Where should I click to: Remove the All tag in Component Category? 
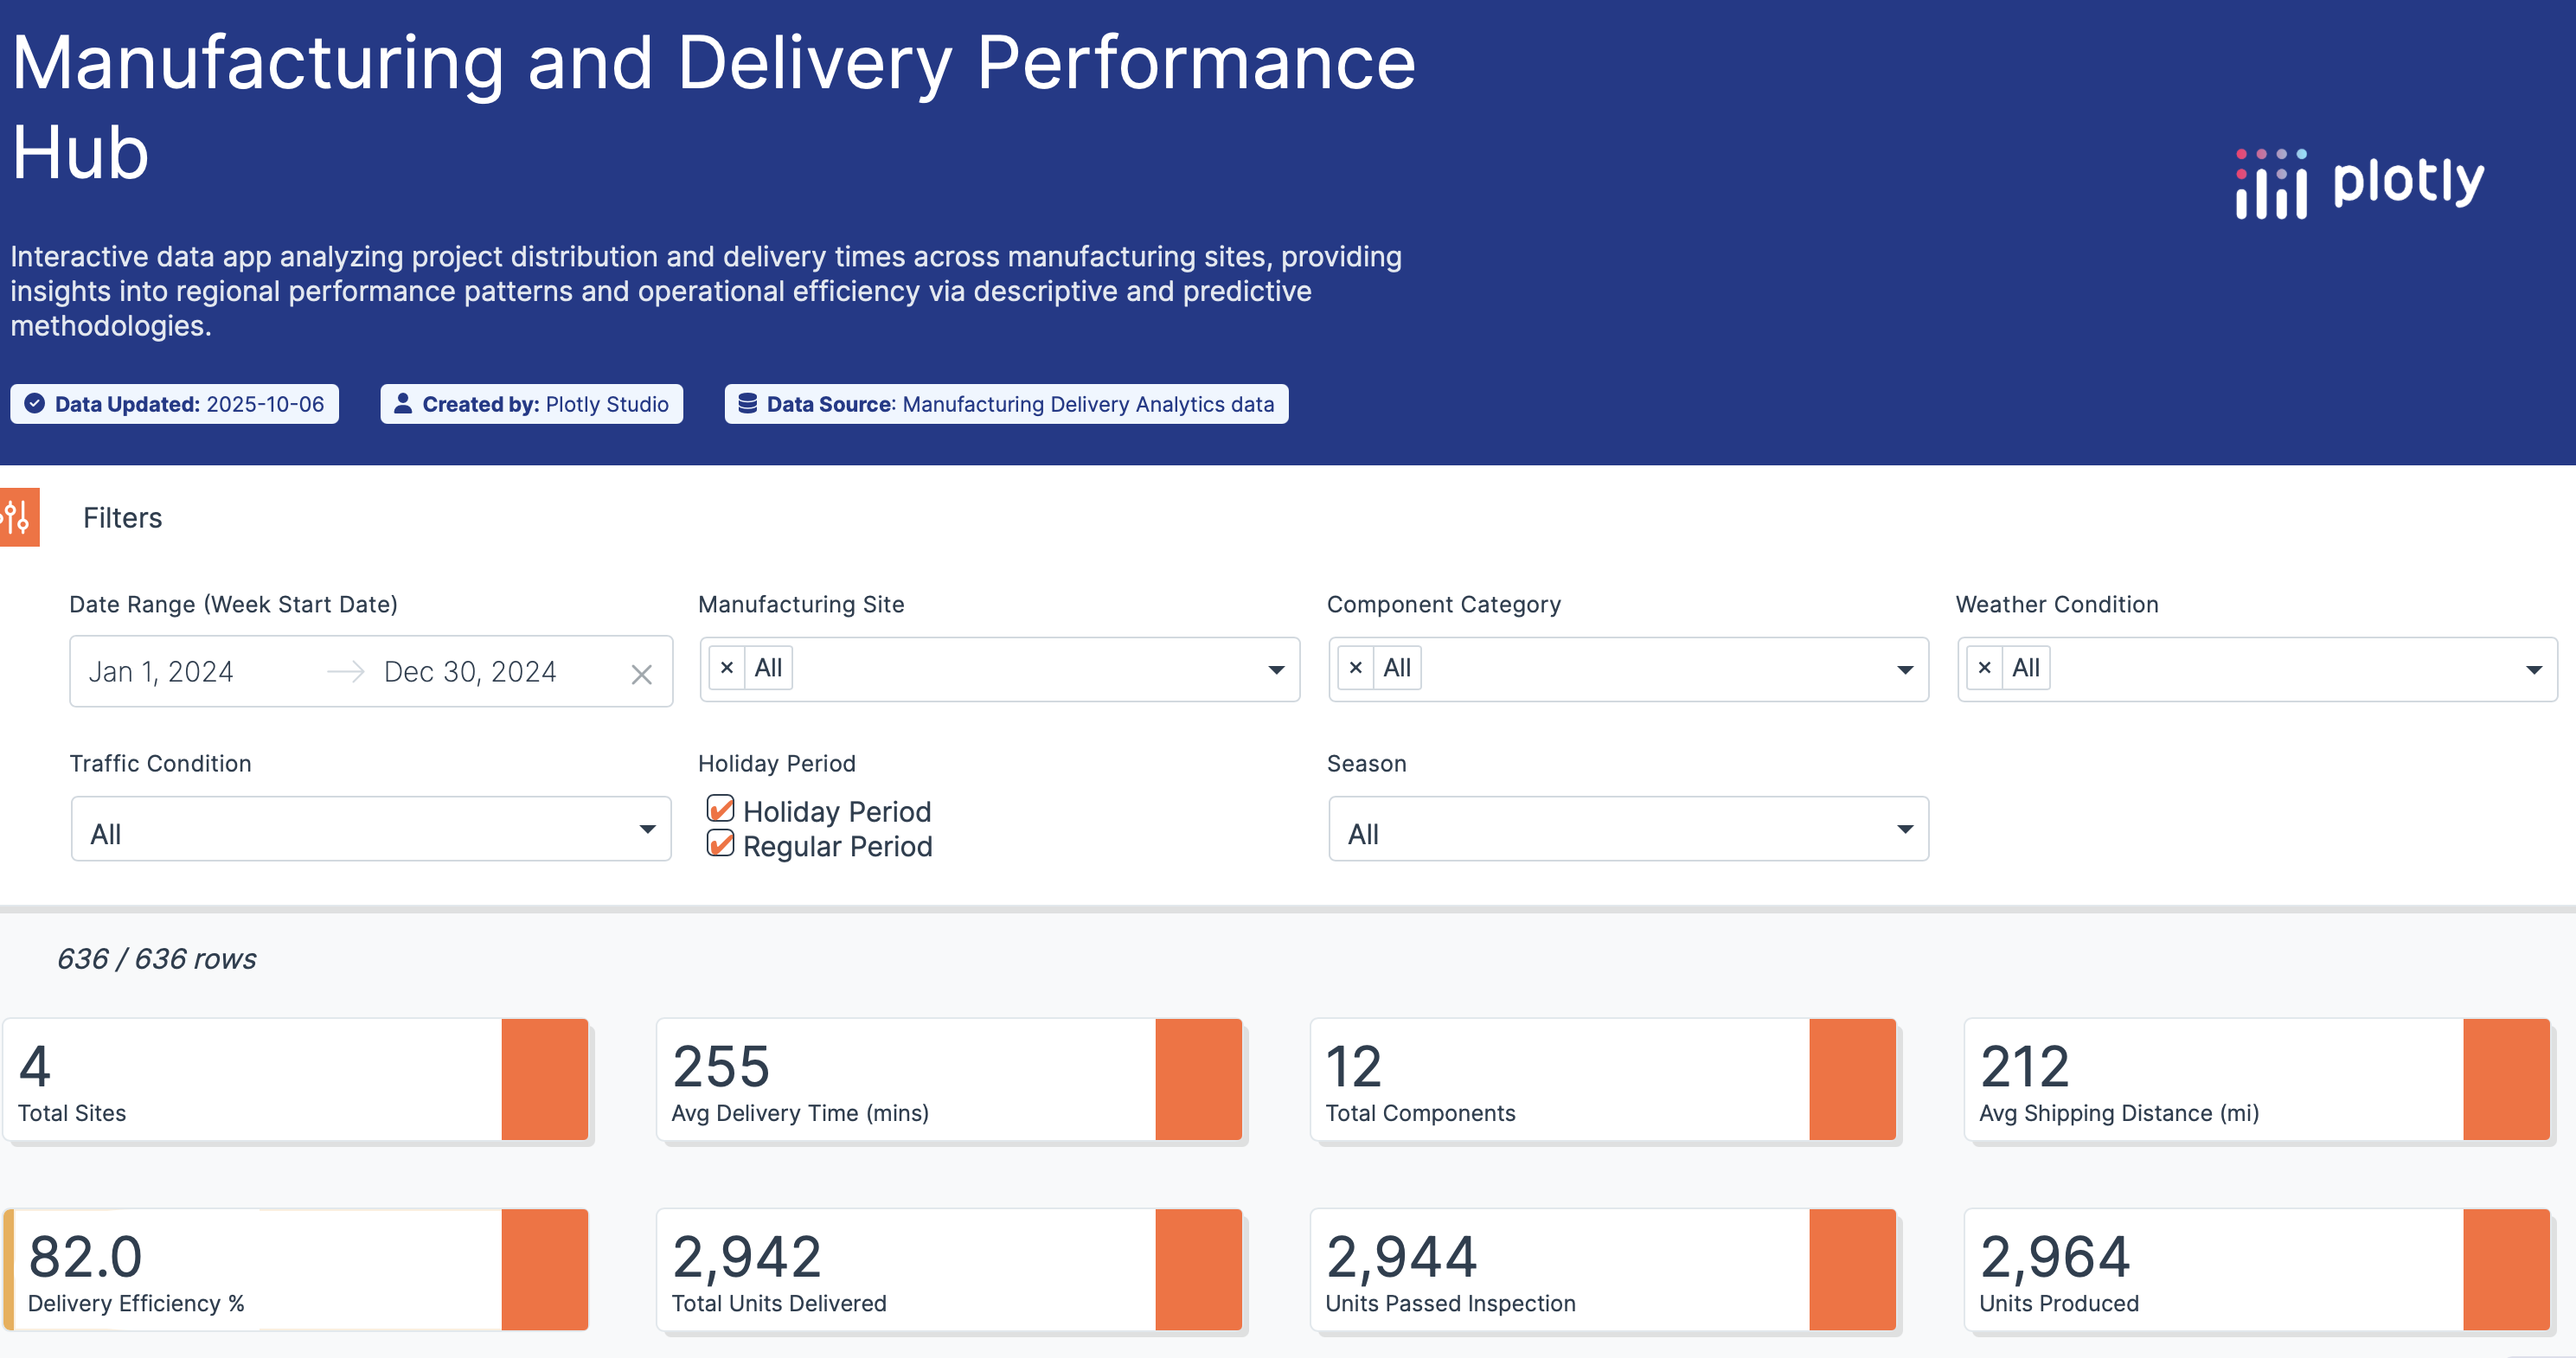(1355, 667)
